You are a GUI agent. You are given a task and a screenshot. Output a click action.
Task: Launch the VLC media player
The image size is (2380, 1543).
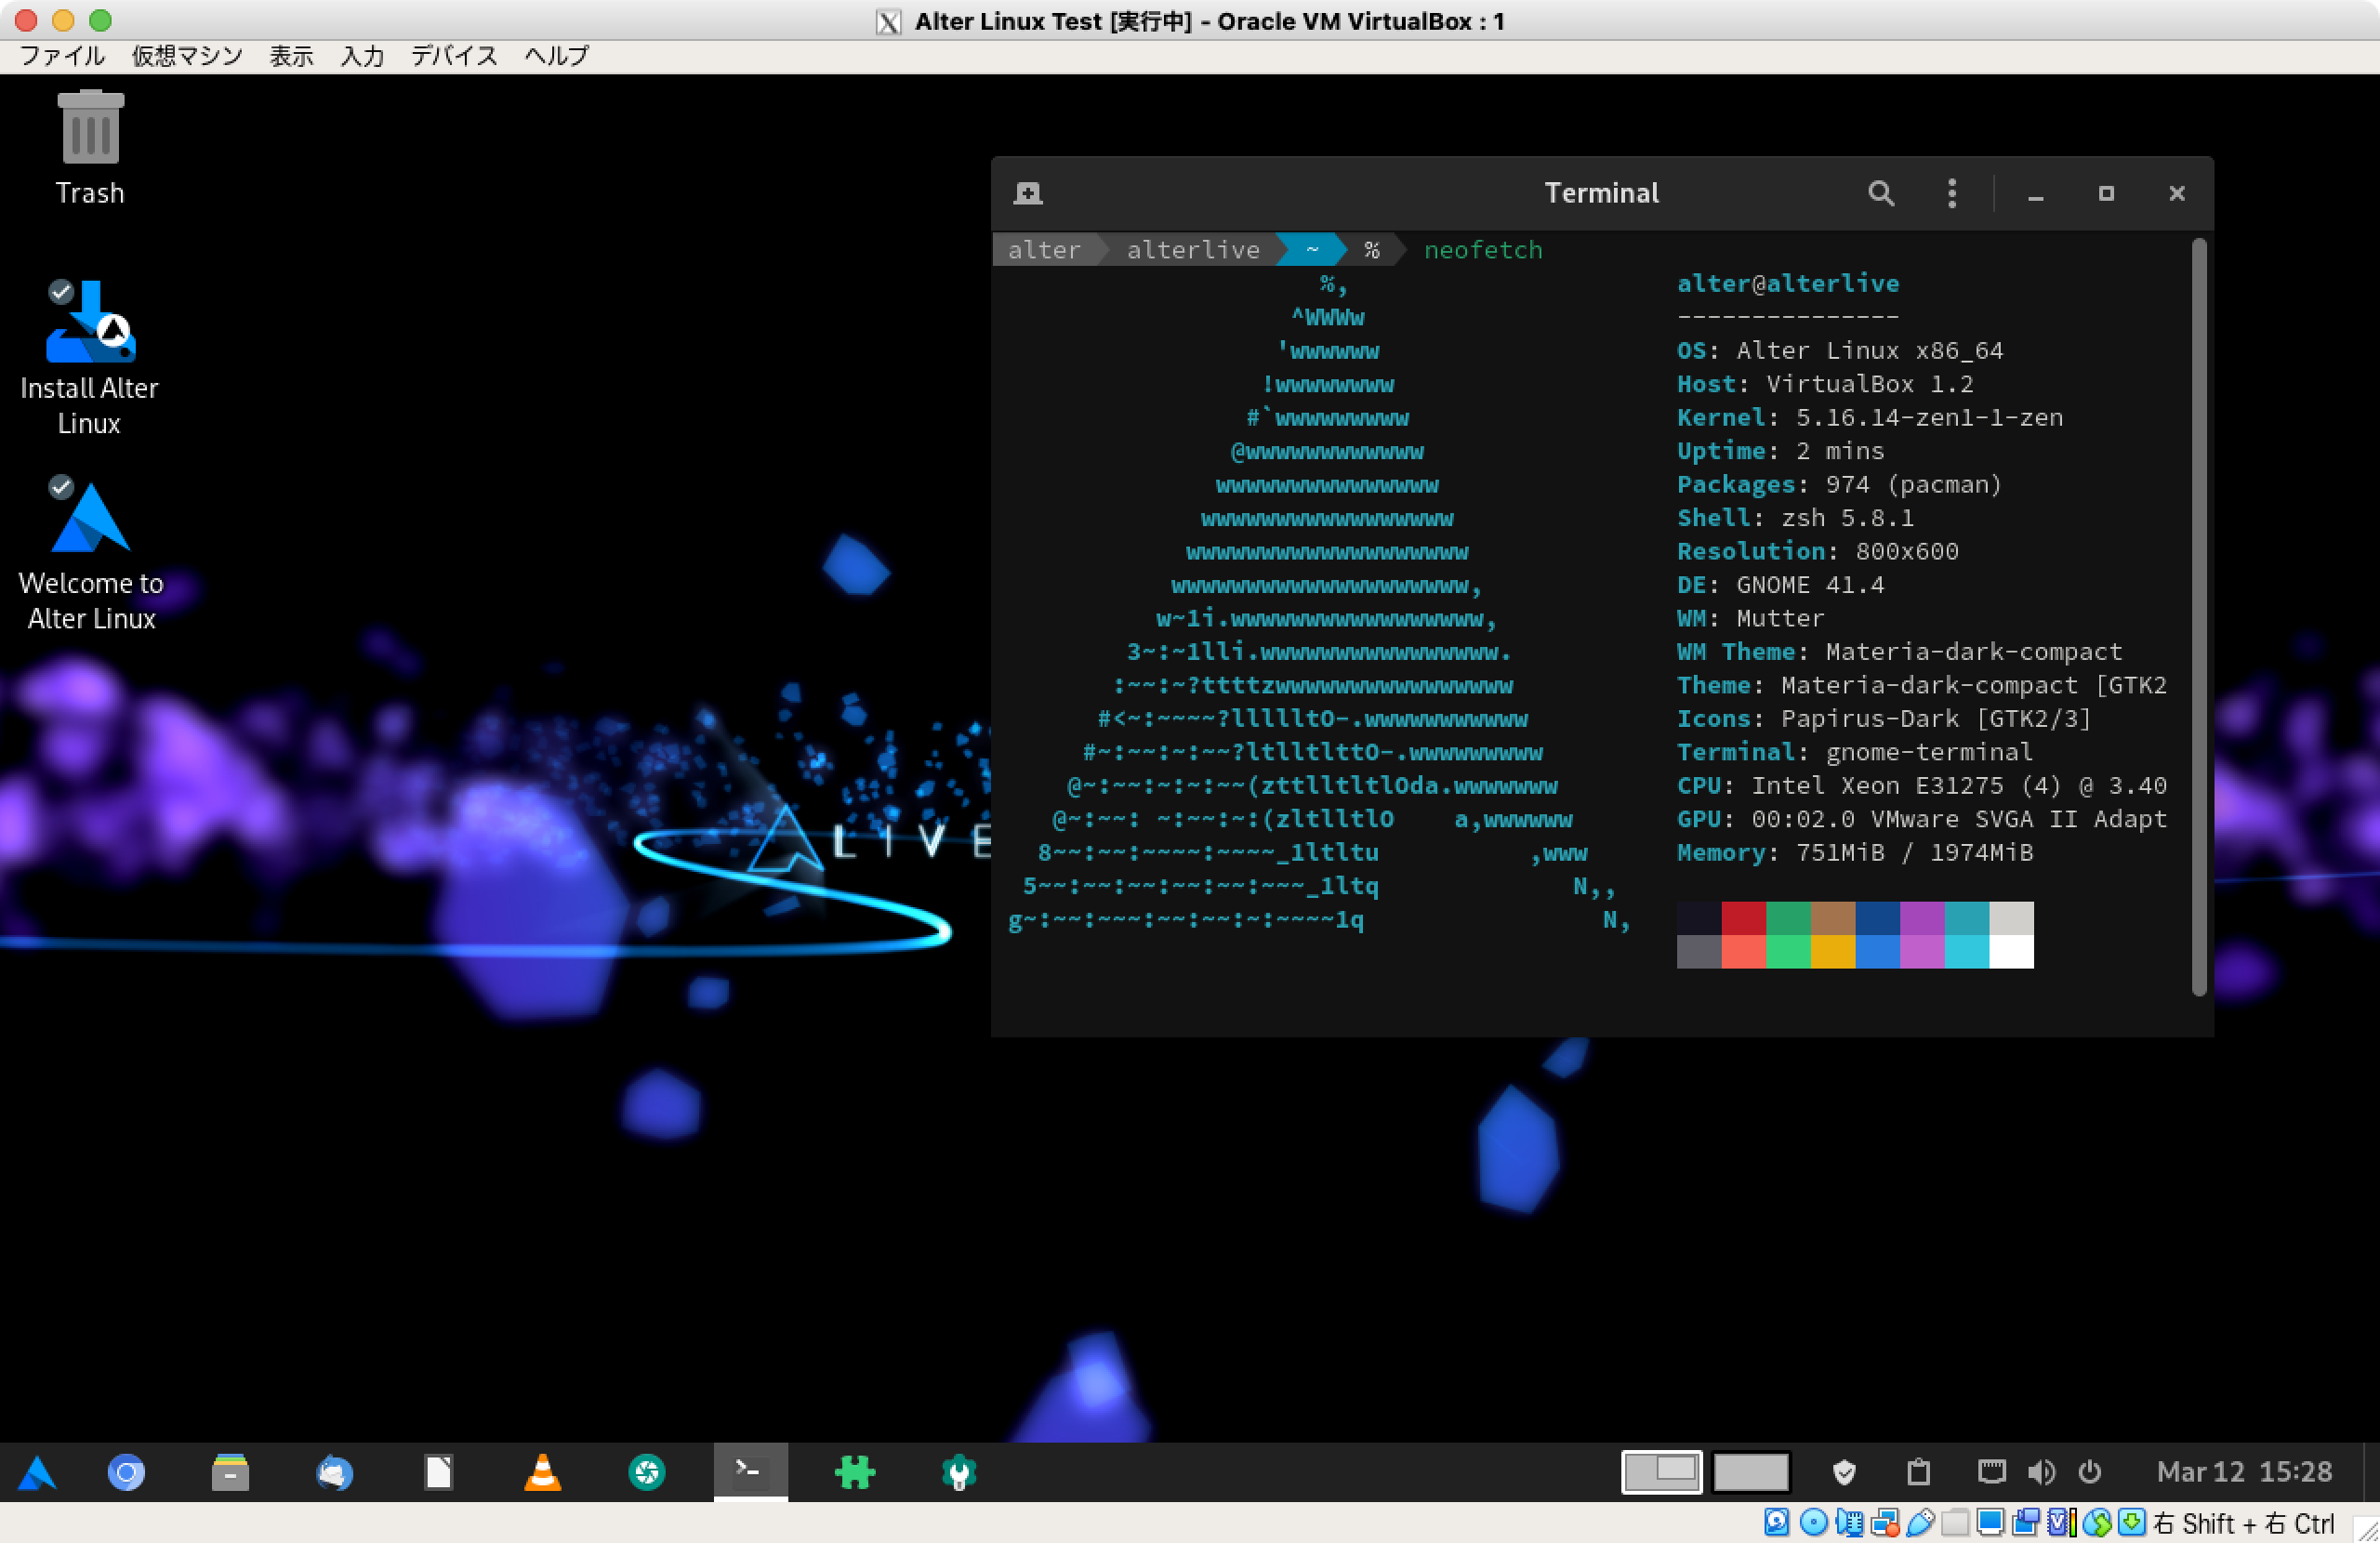coord(543,1472)
